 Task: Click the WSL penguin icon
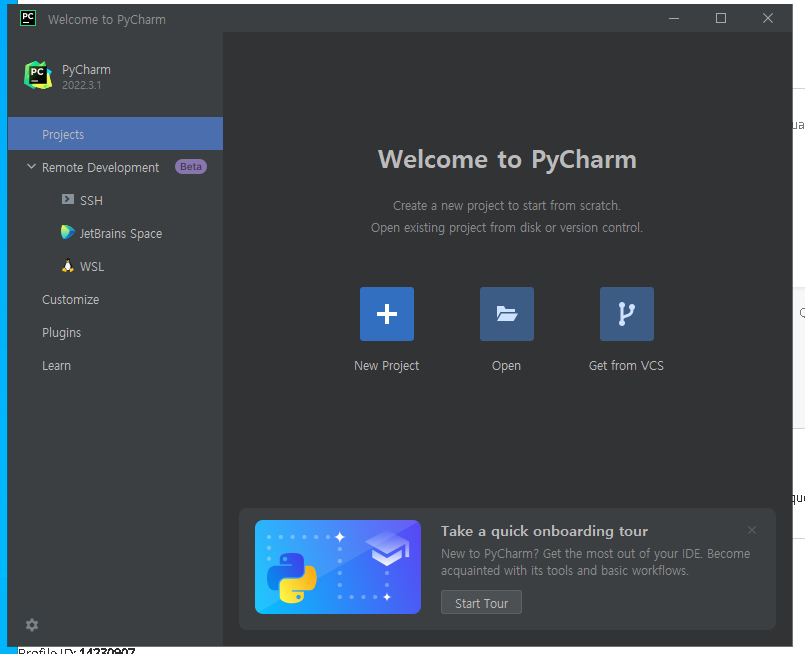tap(68, 265)
